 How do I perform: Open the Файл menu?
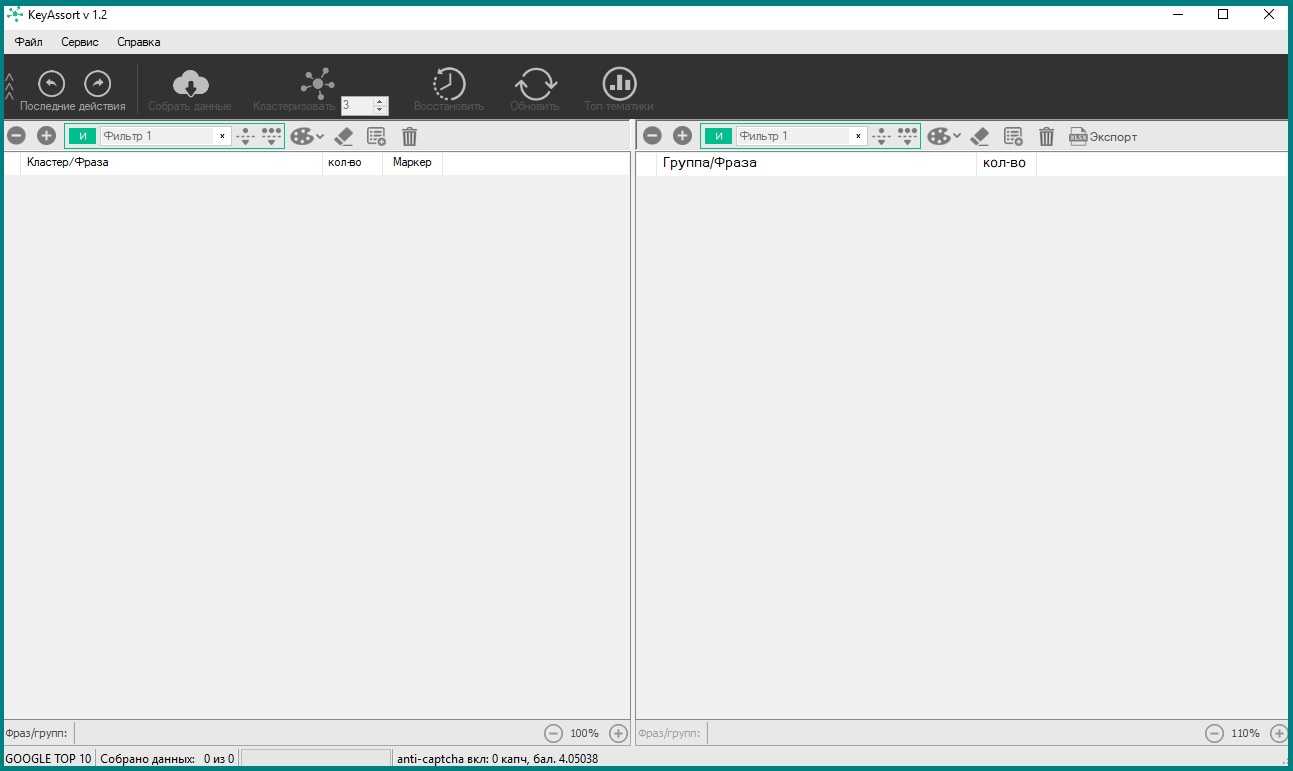point(29,42)
